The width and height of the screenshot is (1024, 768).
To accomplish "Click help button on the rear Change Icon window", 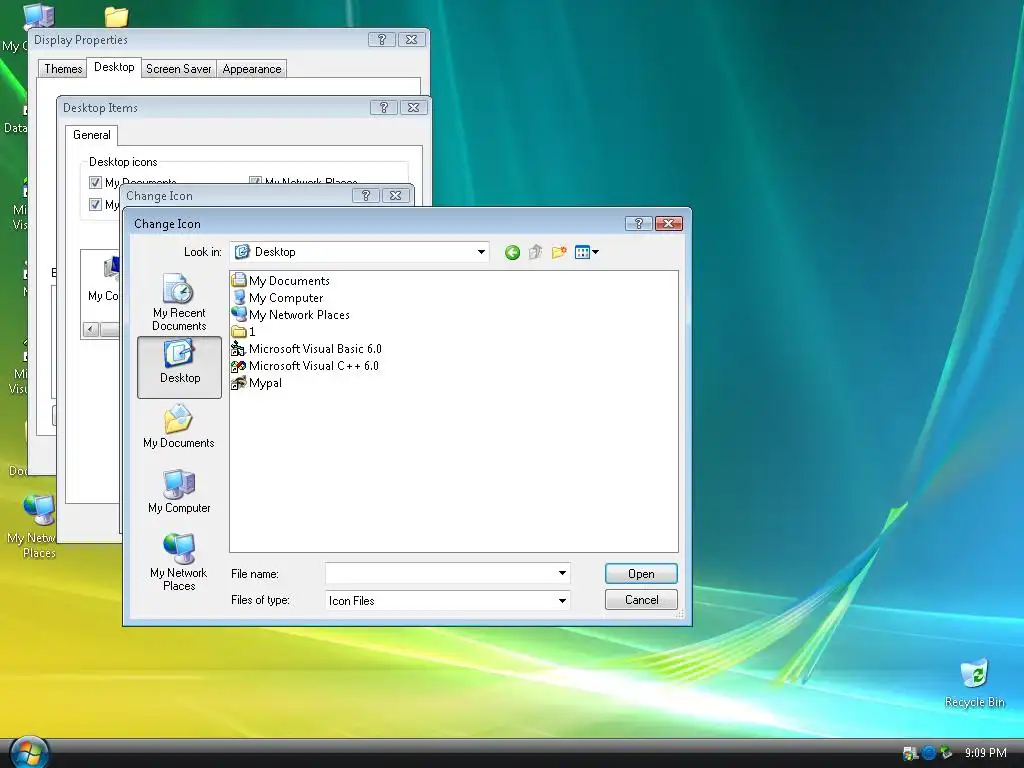I will pos(366,195).
